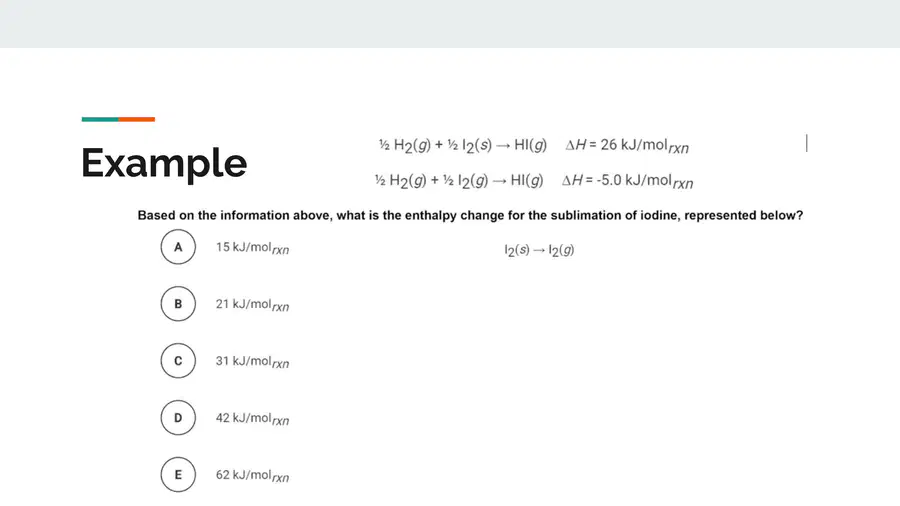The image size is (900, 506).
Task: Click the orange segment of accent line
Action: click(x=137, y=119)
